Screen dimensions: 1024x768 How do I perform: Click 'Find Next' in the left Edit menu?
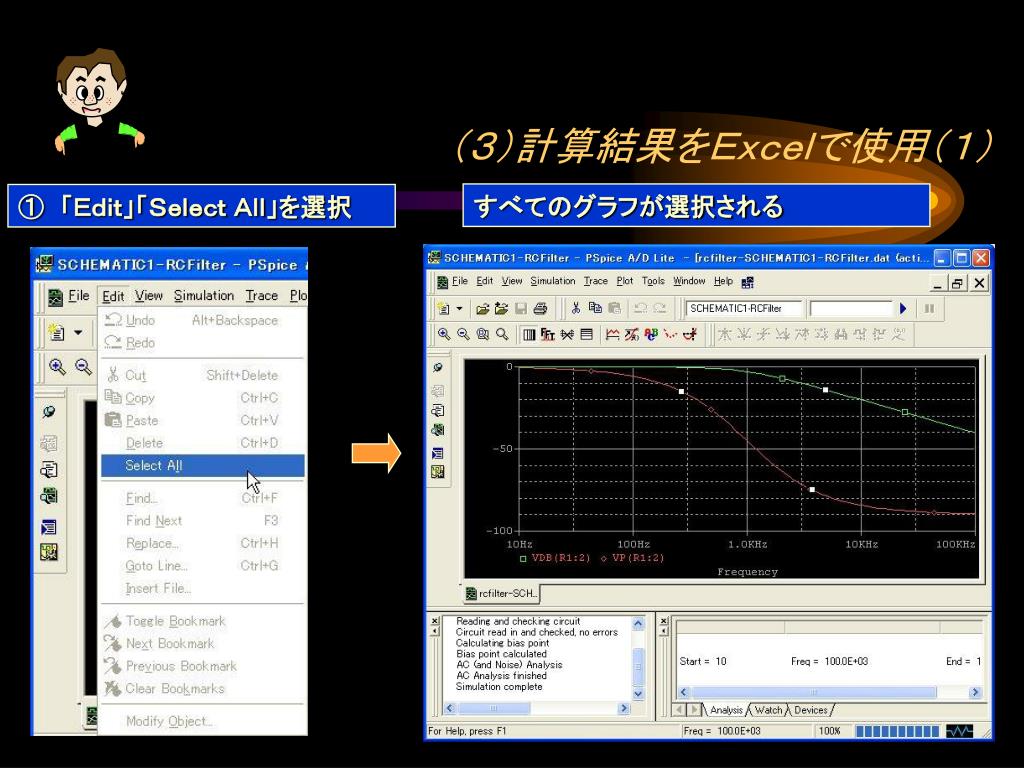pos(202,520)
